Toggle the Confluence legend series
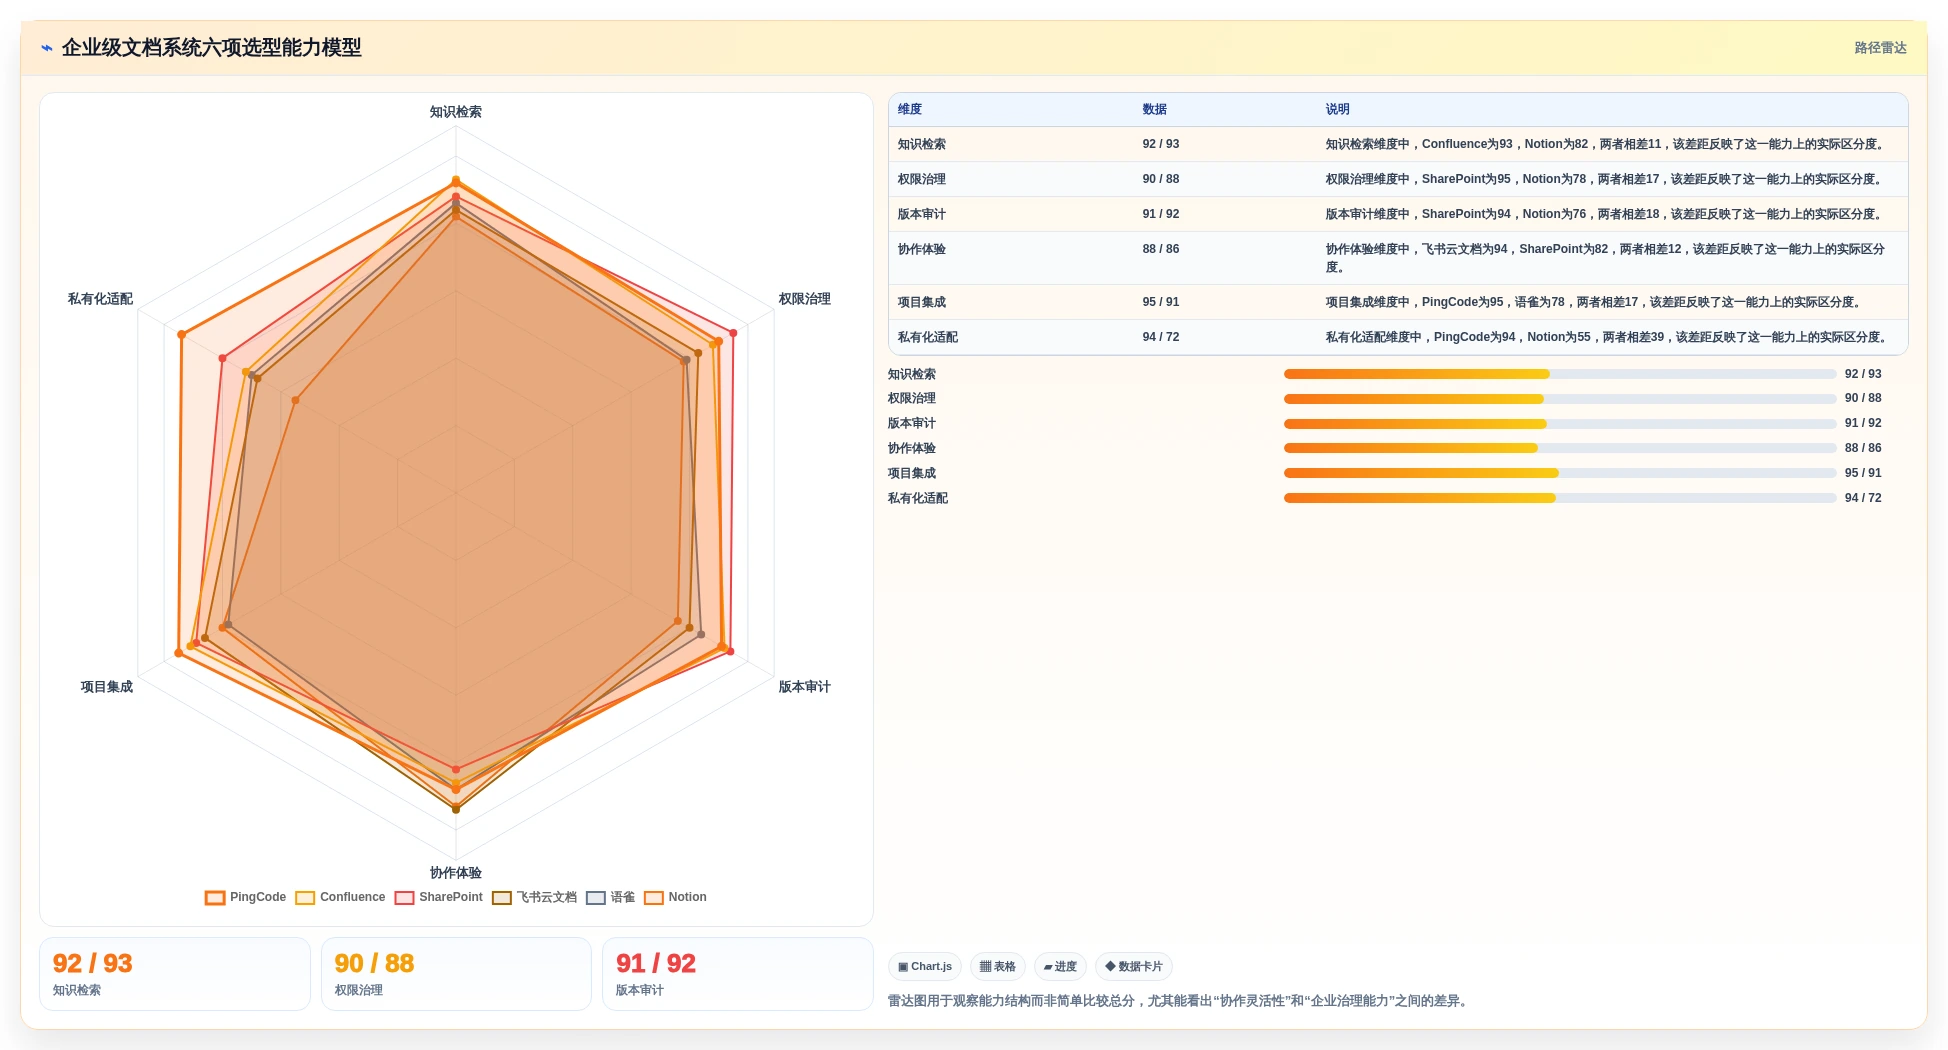The image size is (1948, 1050). point(340,897)
